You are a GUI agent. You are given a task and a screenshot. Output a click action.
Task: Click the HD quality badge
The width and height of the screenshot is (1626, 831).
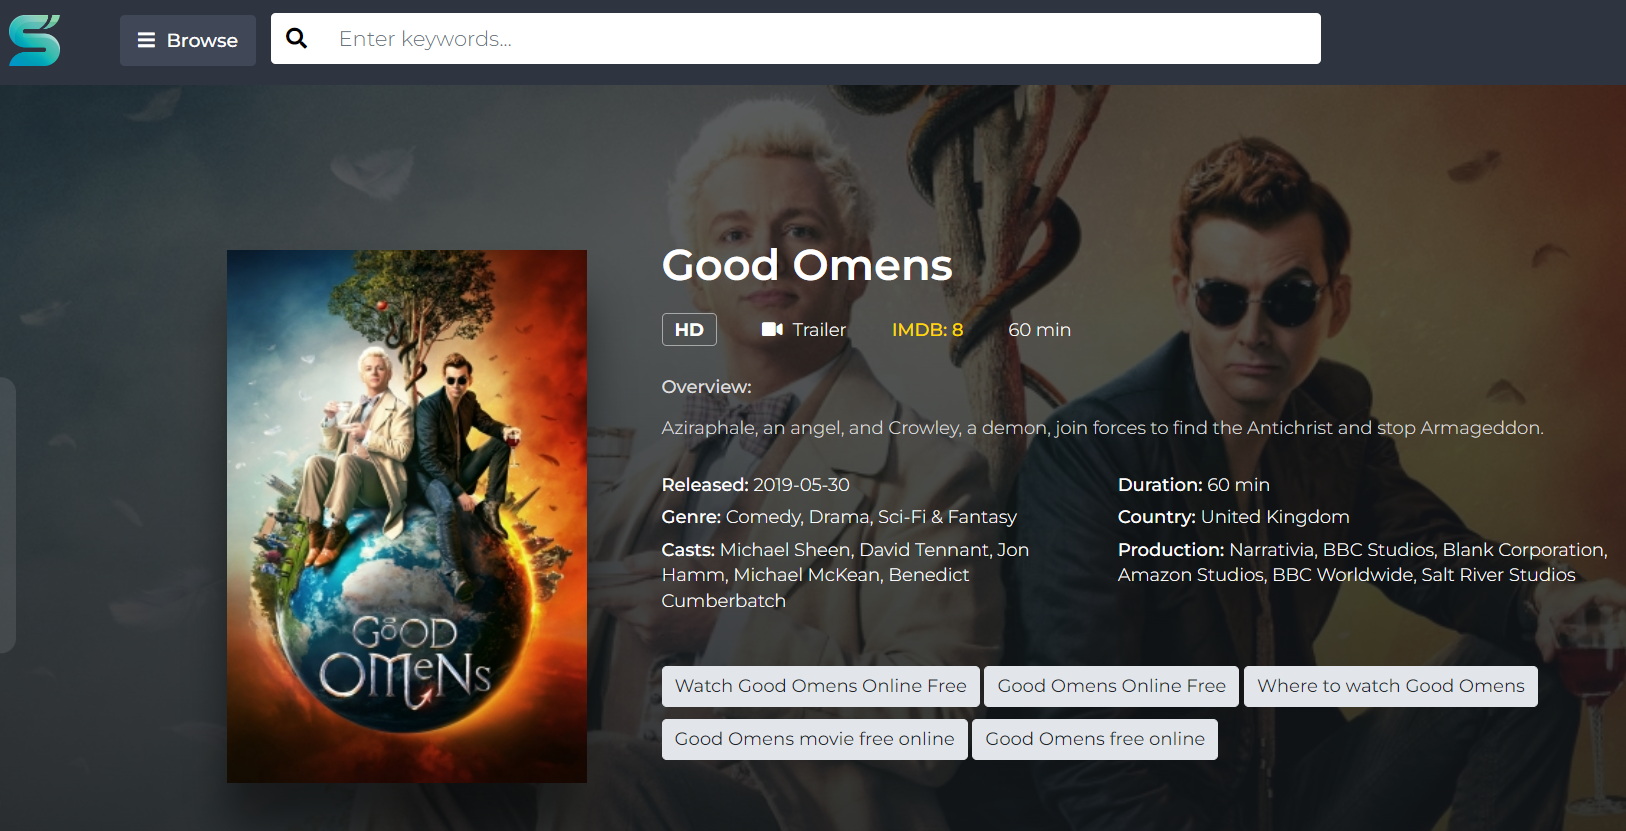tap(689, 330)
